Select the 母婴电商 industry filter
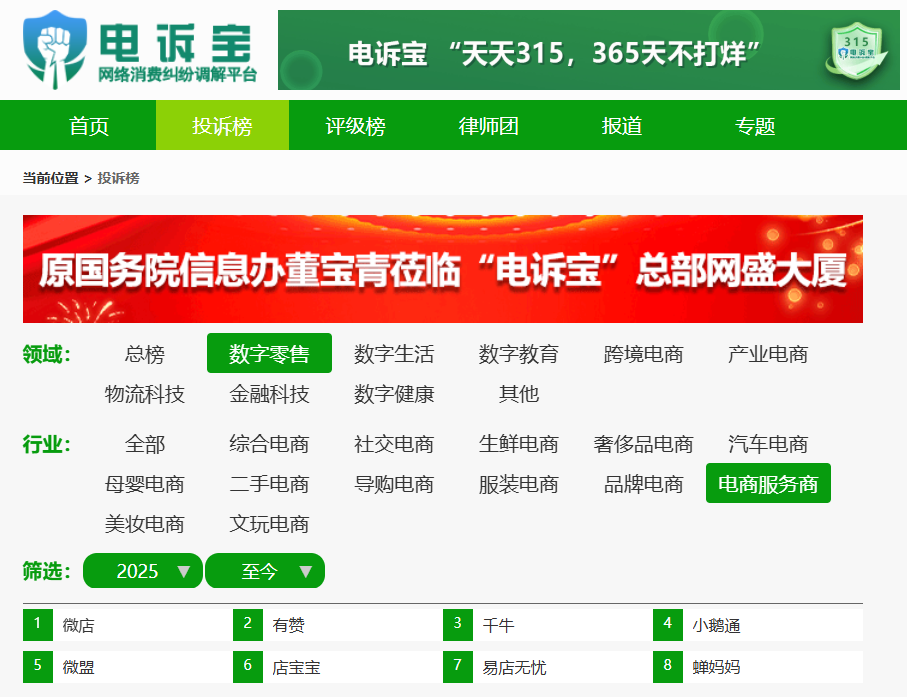The height and width of the screenshot is (697, 907). tap(145, 484)
